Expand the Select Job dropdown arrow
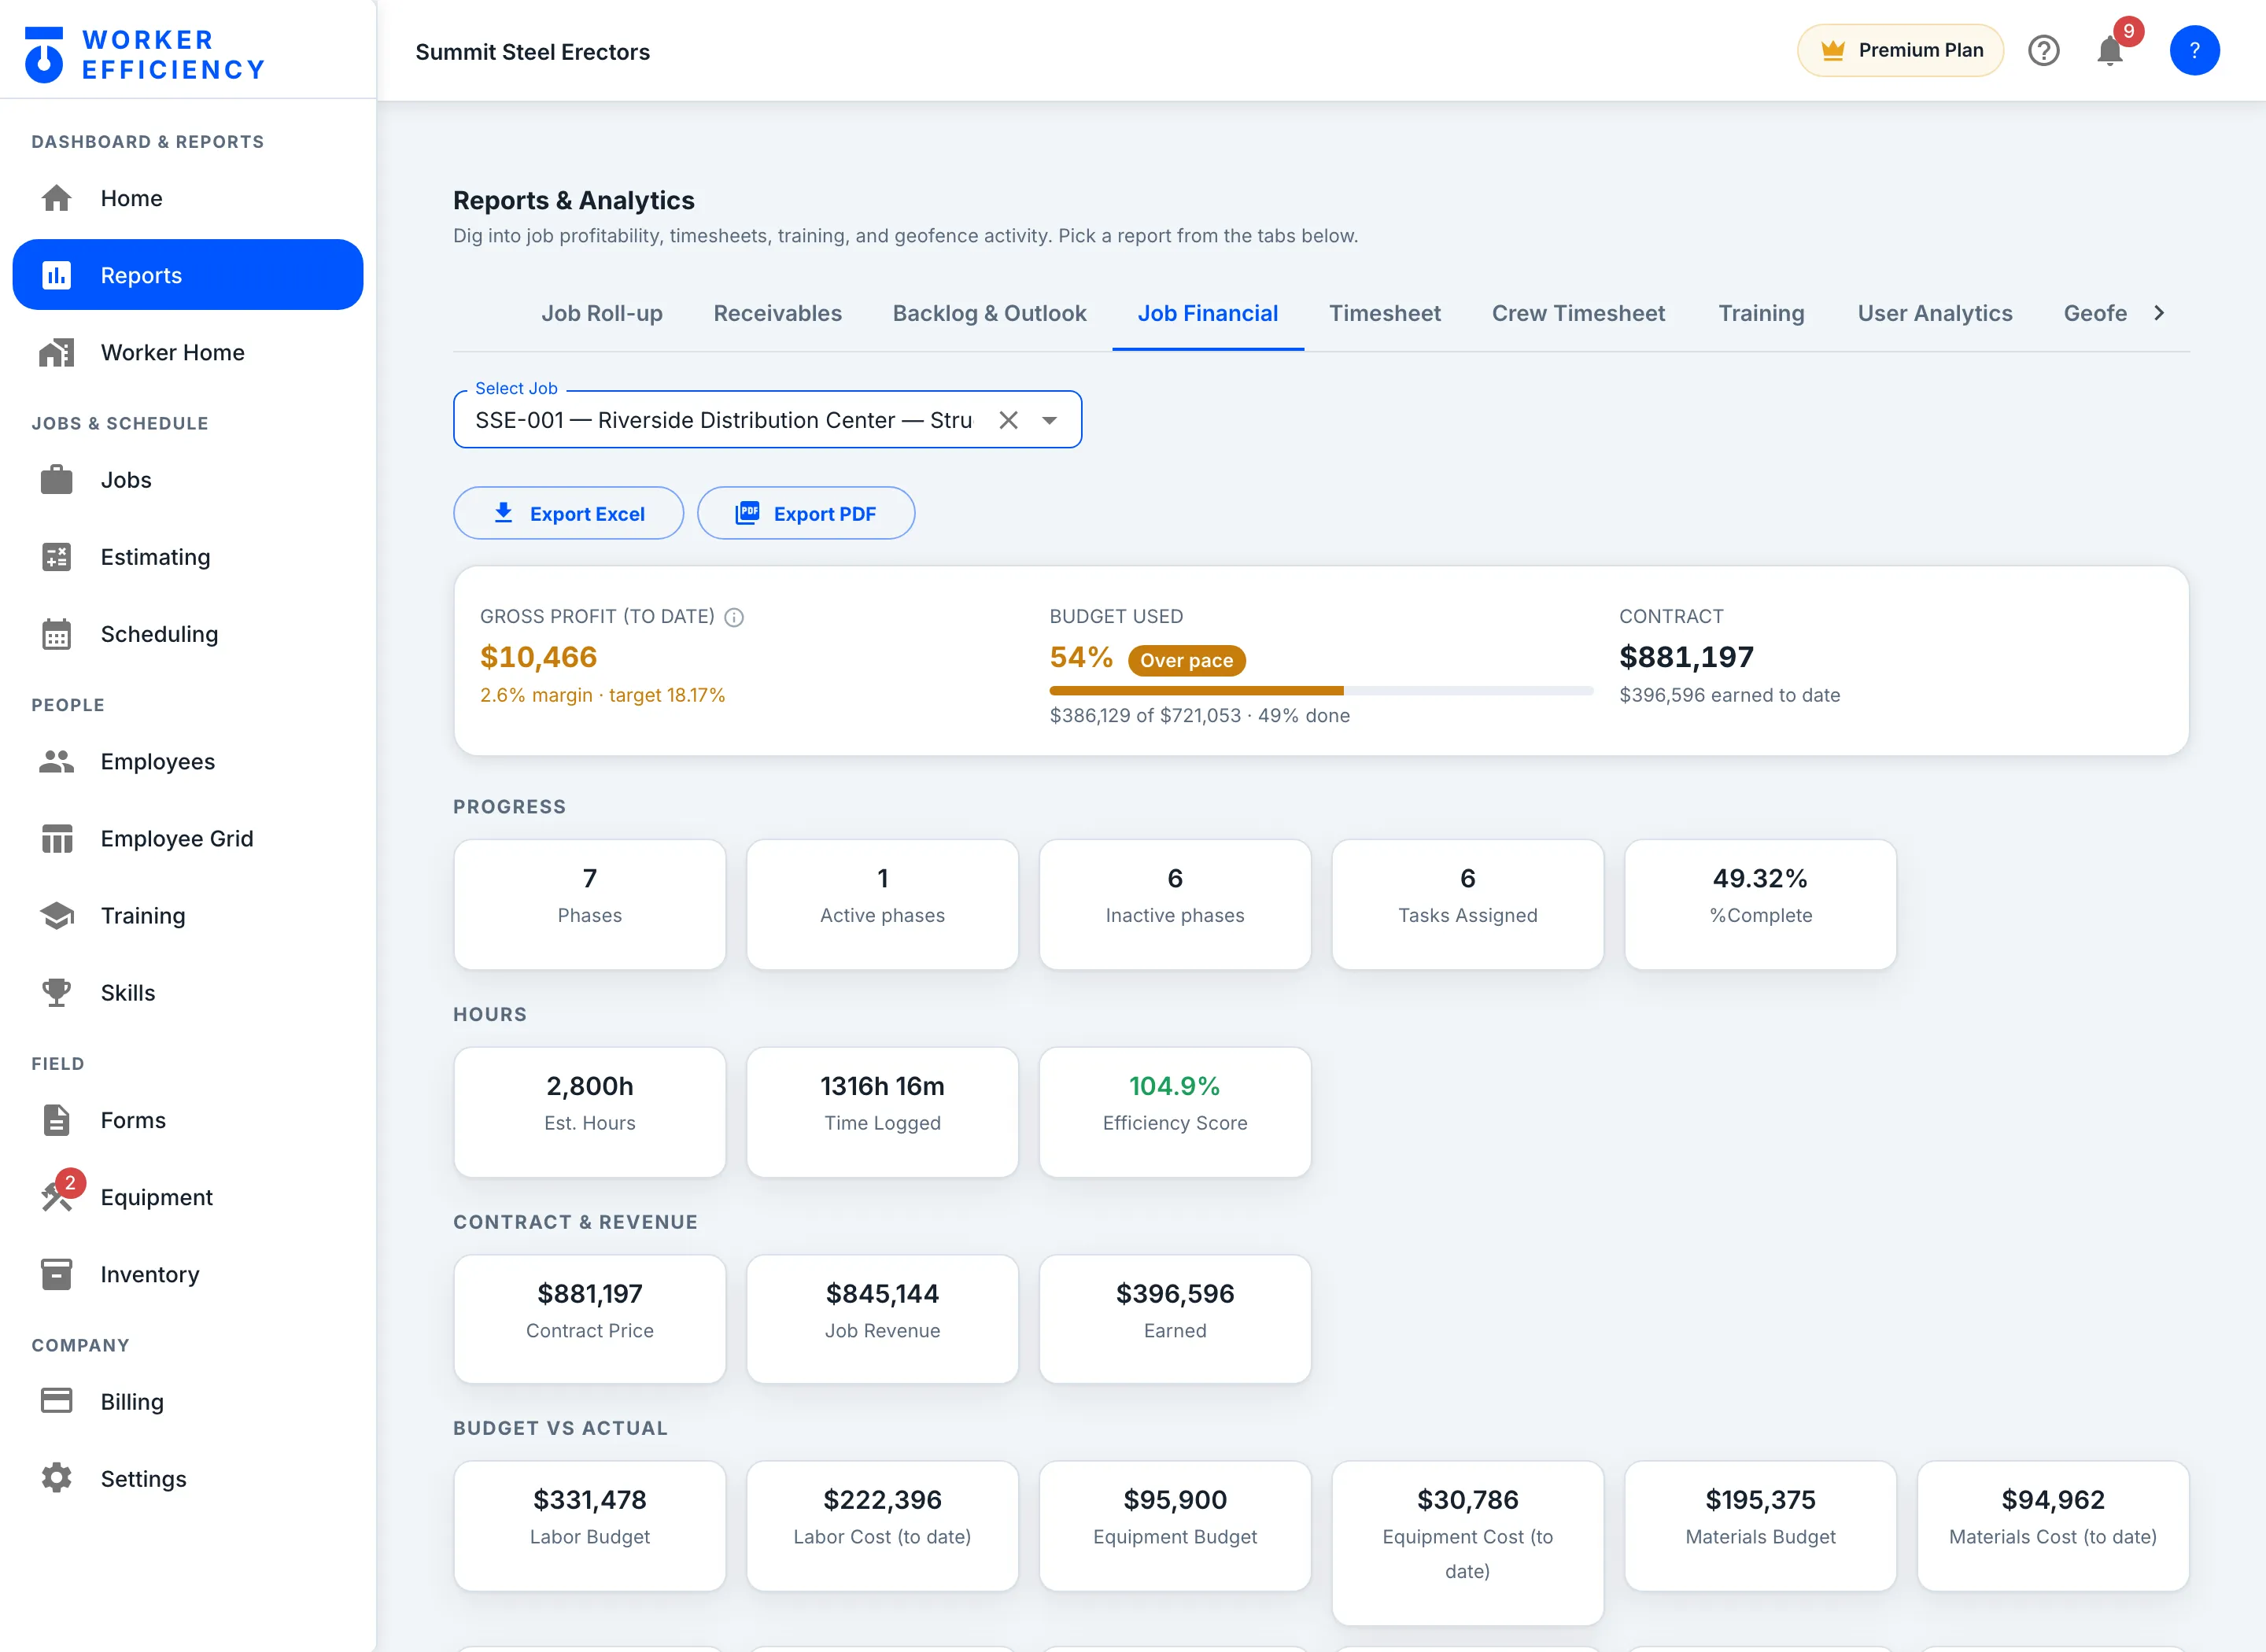2266x1652 pixels. pyautogui.click(x=1049, y=420)
